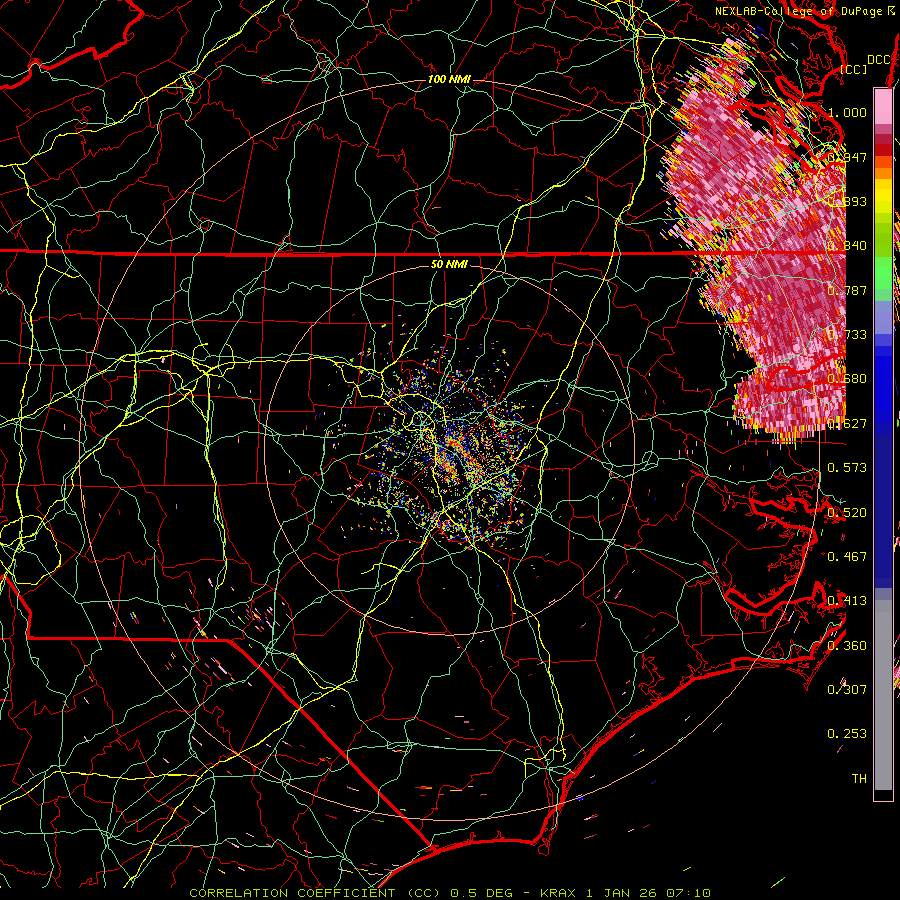Image resolution: width=900 pixels, height=900 pixels.
Task: Select the NEXLAB-College of DuPage header text
Action: coord(798,11)
